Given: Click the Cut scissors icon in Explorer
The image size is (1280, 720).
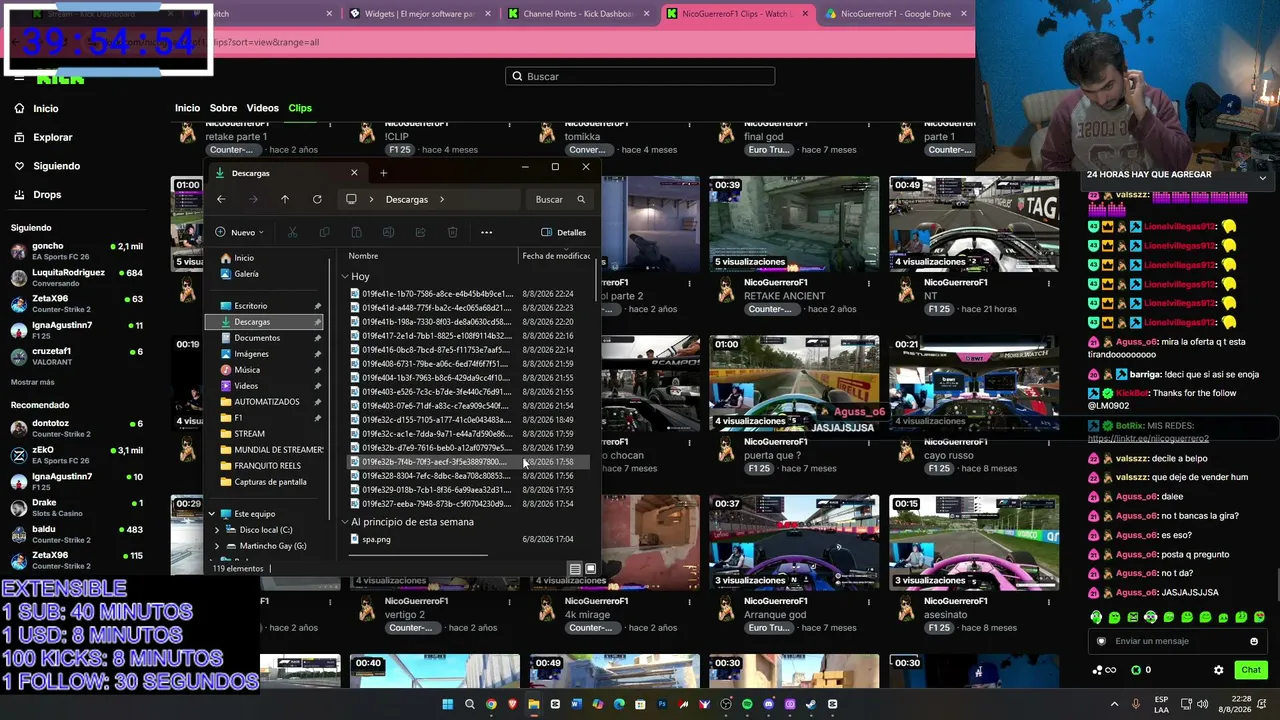Looking at the screenshot, I should coord(292,232).
